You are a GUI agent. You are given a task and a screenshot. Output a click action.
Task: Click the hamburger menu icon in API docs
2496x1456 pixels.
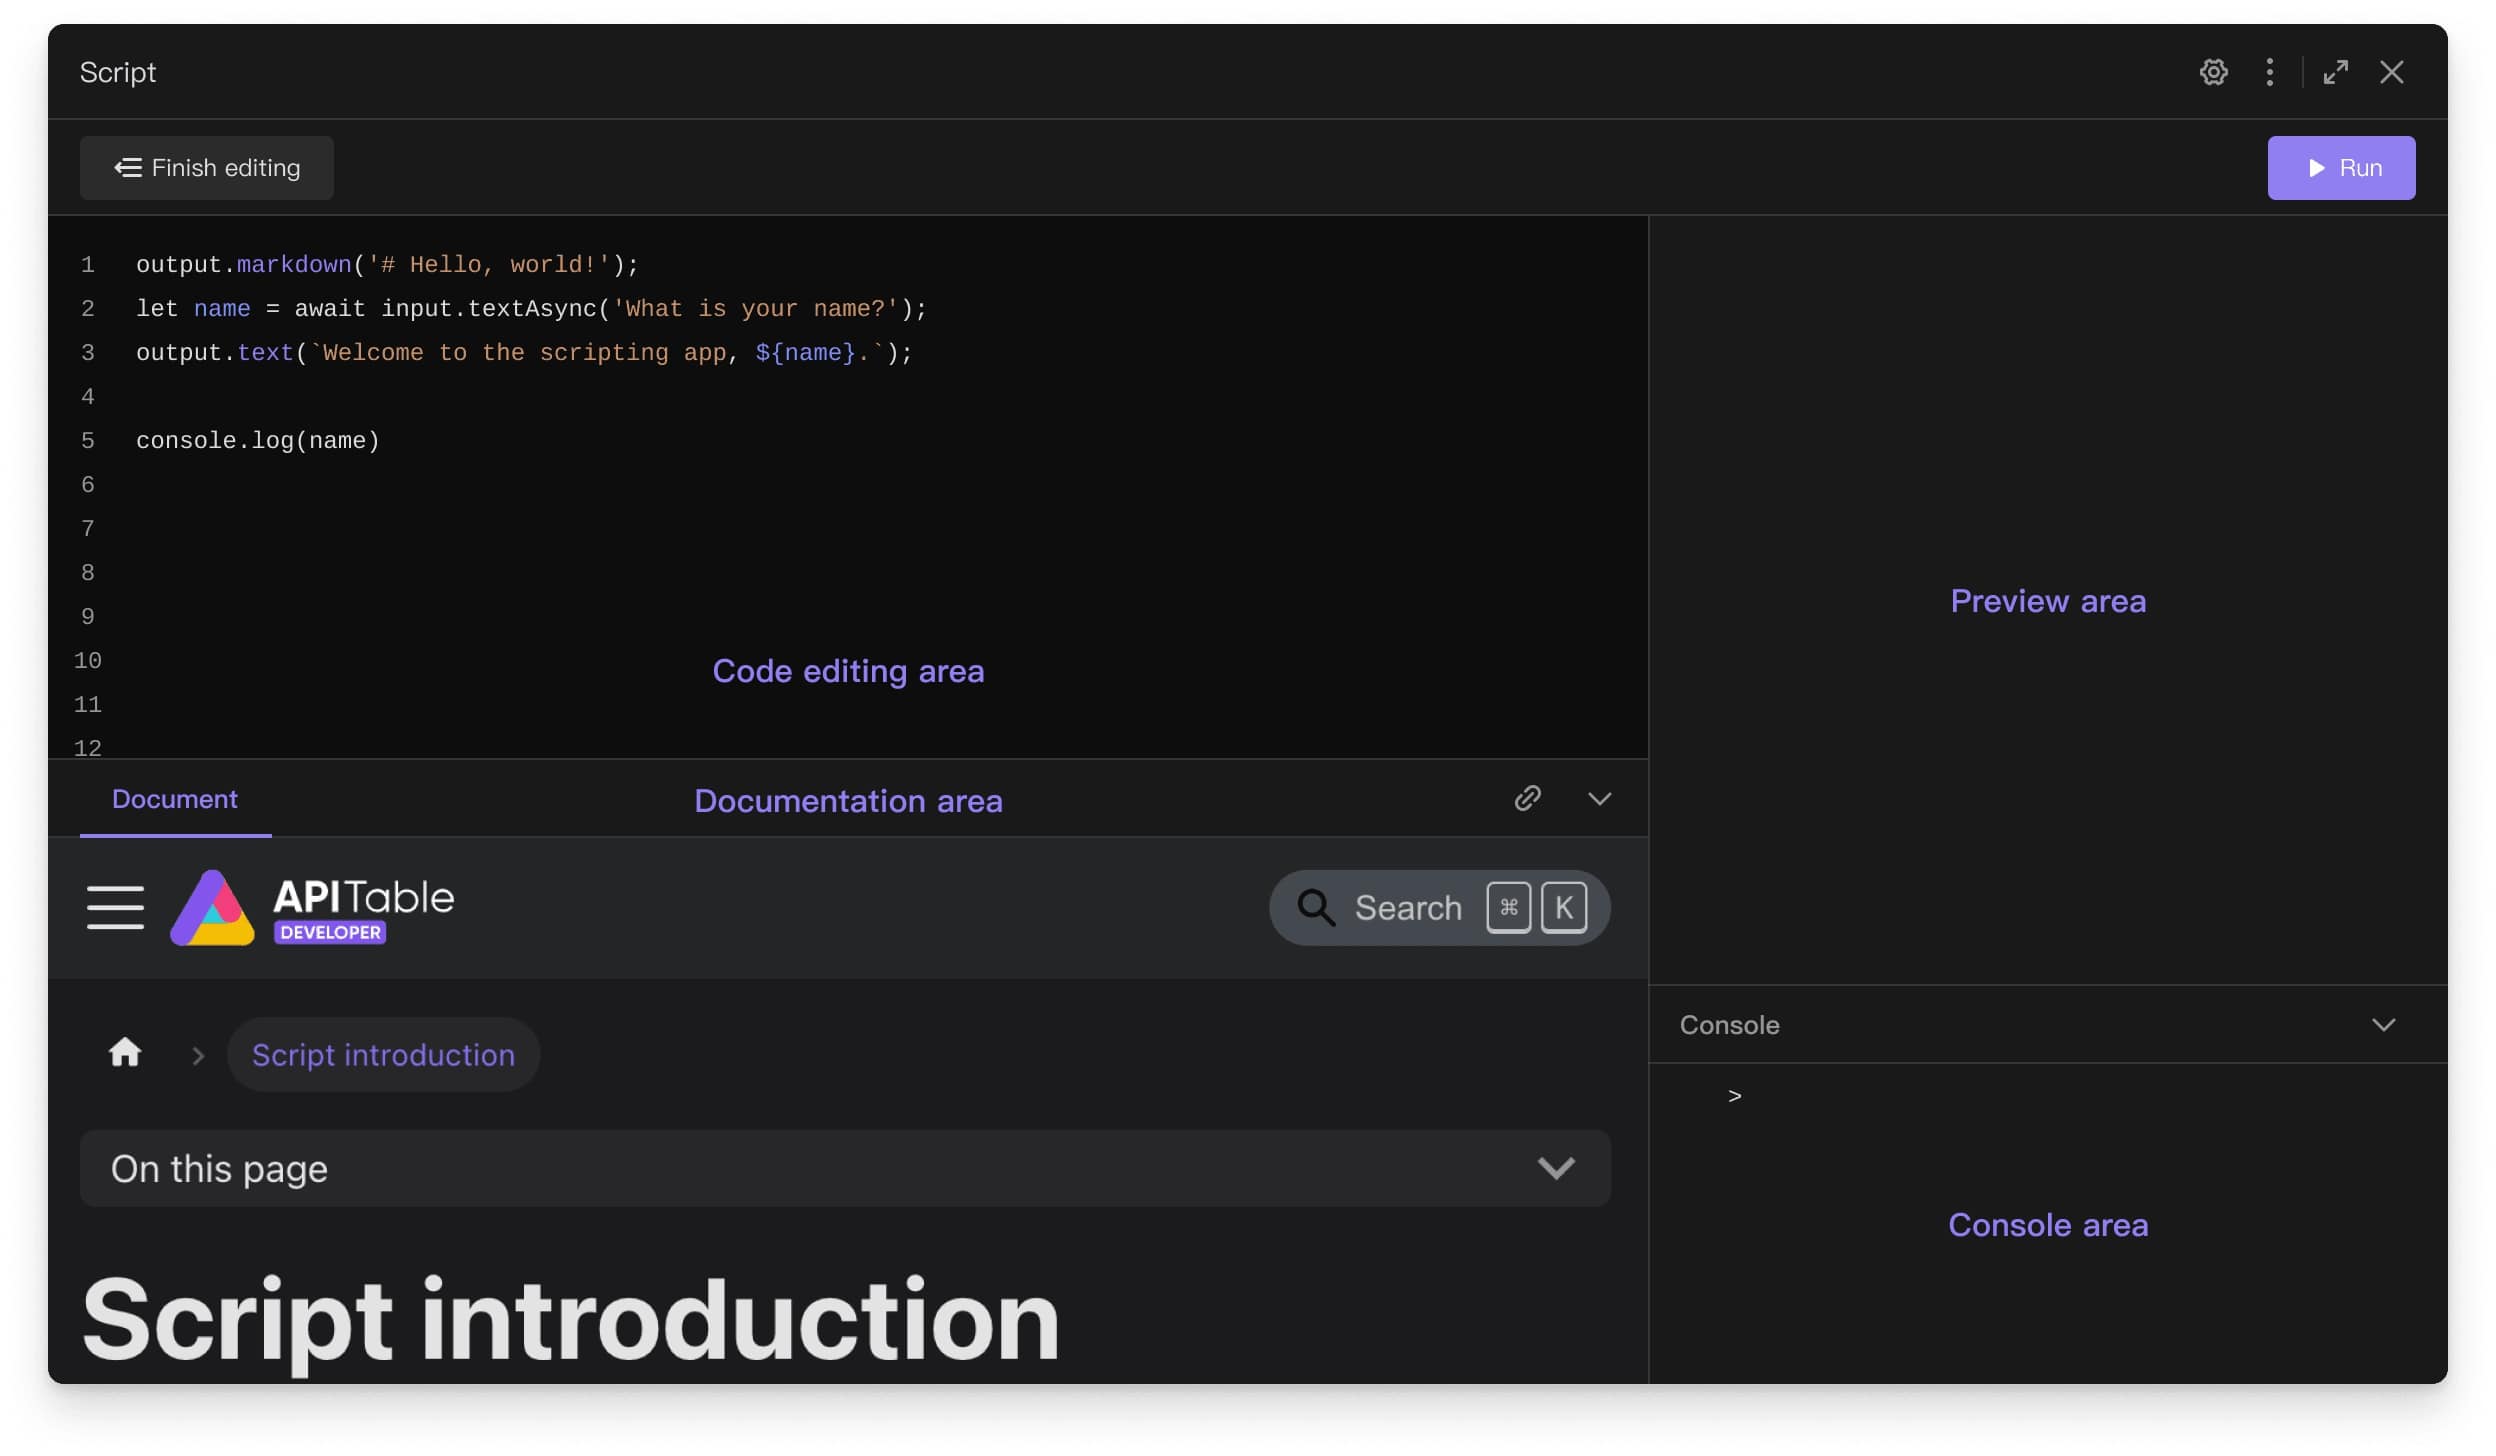pyautogui.click(x=114, y=907)
